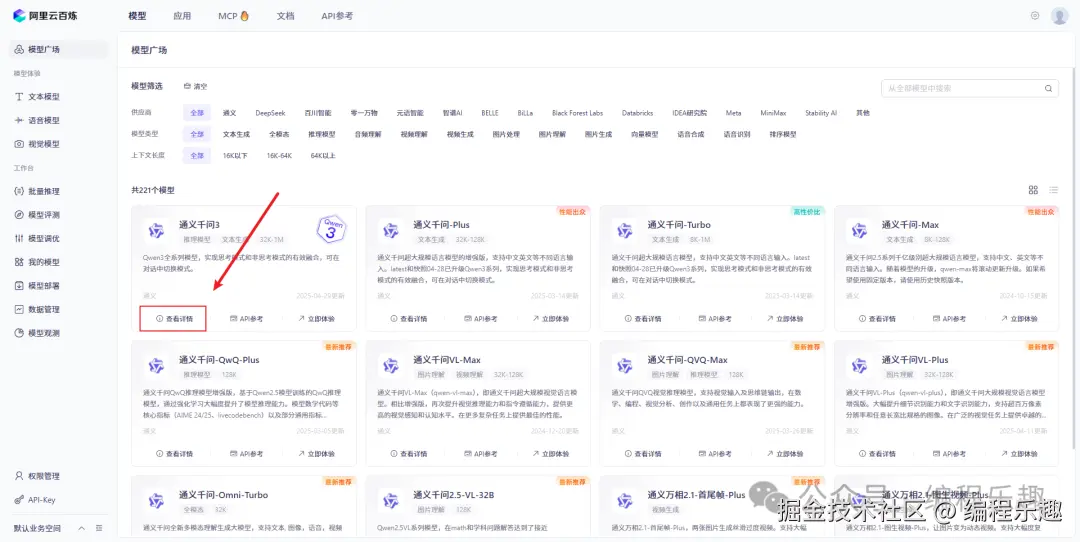Viewport: 1080px width, 542px height.
Task: Select 16K-64K context length filter
Action: coord(279,156)
